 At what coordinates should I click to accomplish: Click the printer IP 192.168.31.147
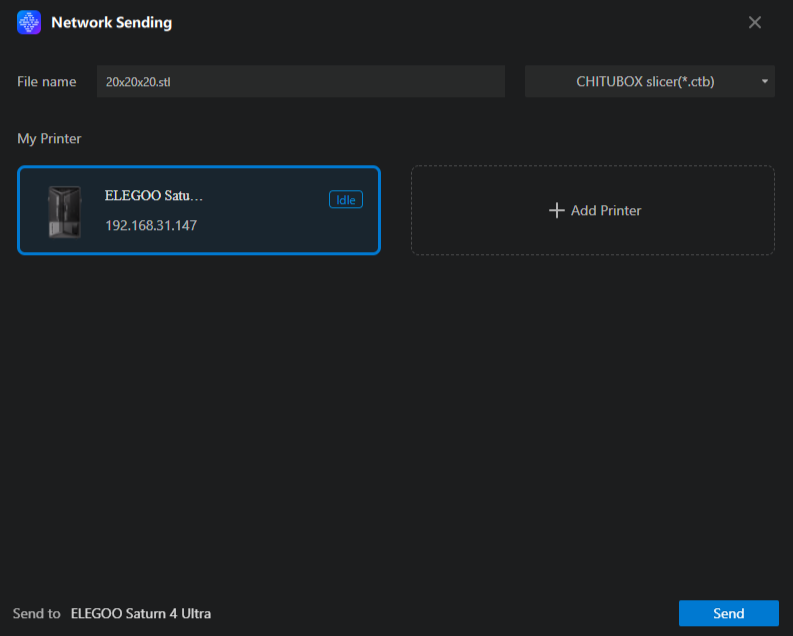click(x=151, y=225)
